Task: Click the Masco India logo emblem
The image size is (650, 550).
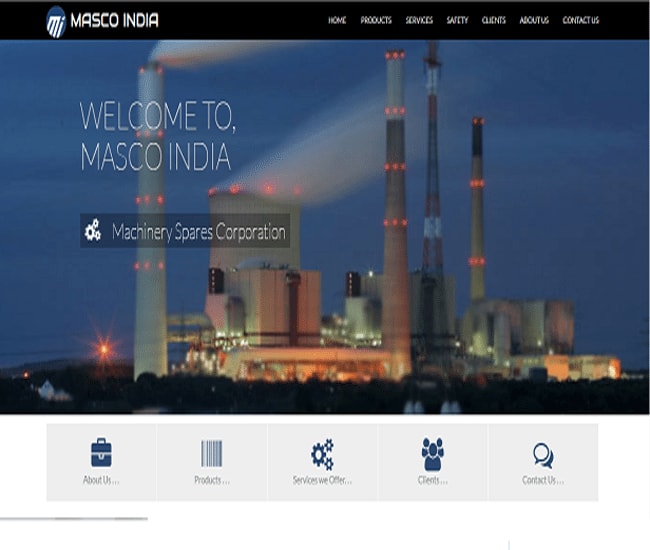Action: pyautogui.click(x=56, y=22)
